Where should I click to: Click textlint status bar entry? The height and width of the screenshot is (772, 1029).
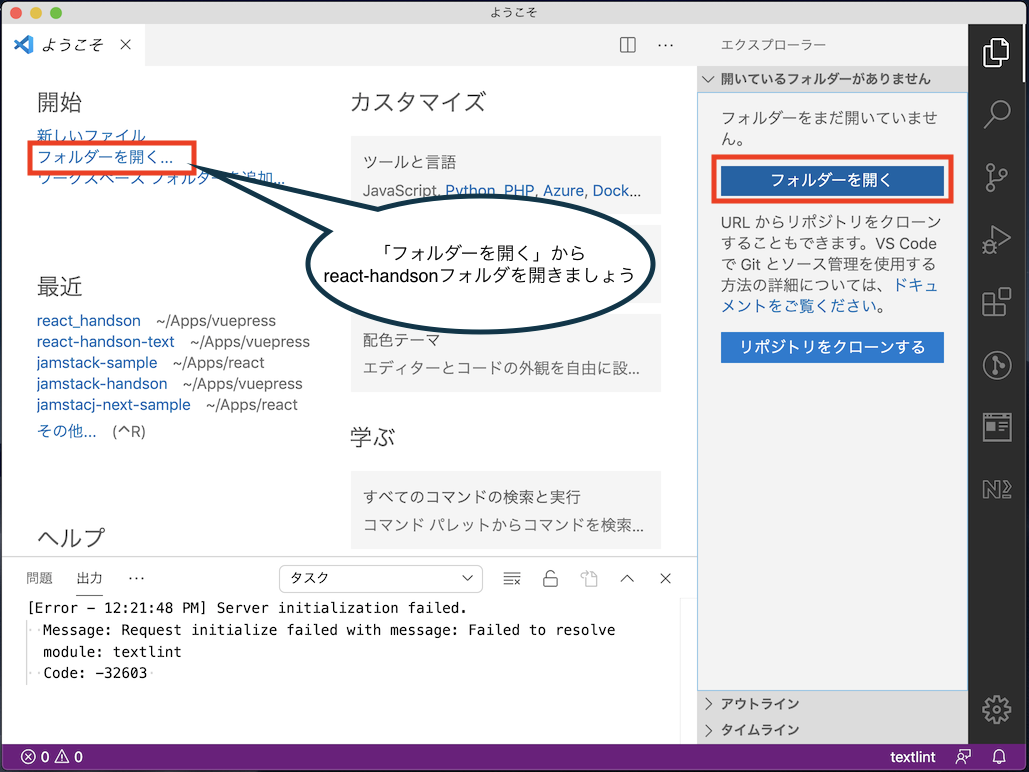(912, 757)
